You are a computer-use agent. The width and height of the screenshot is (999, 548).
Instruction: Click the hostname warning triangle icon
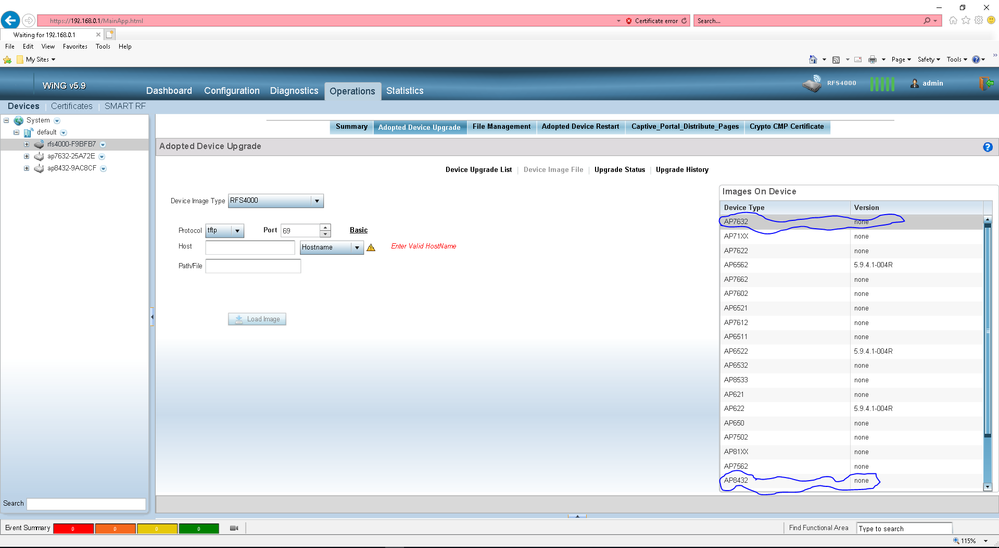(371, 247)
